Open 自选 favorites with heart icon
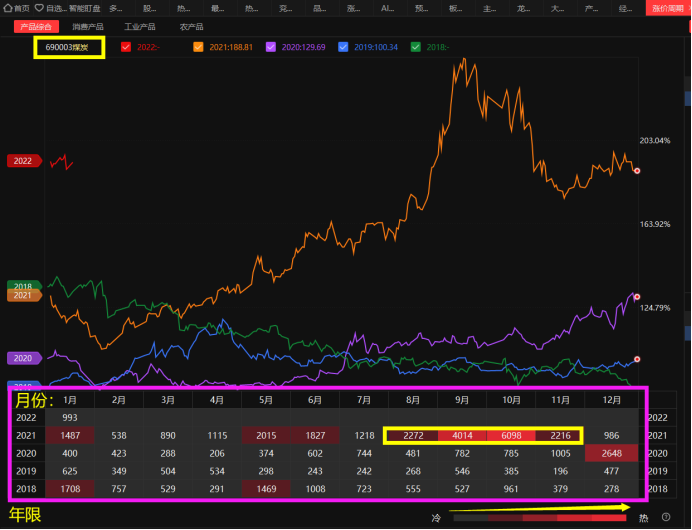 [50, 8]
